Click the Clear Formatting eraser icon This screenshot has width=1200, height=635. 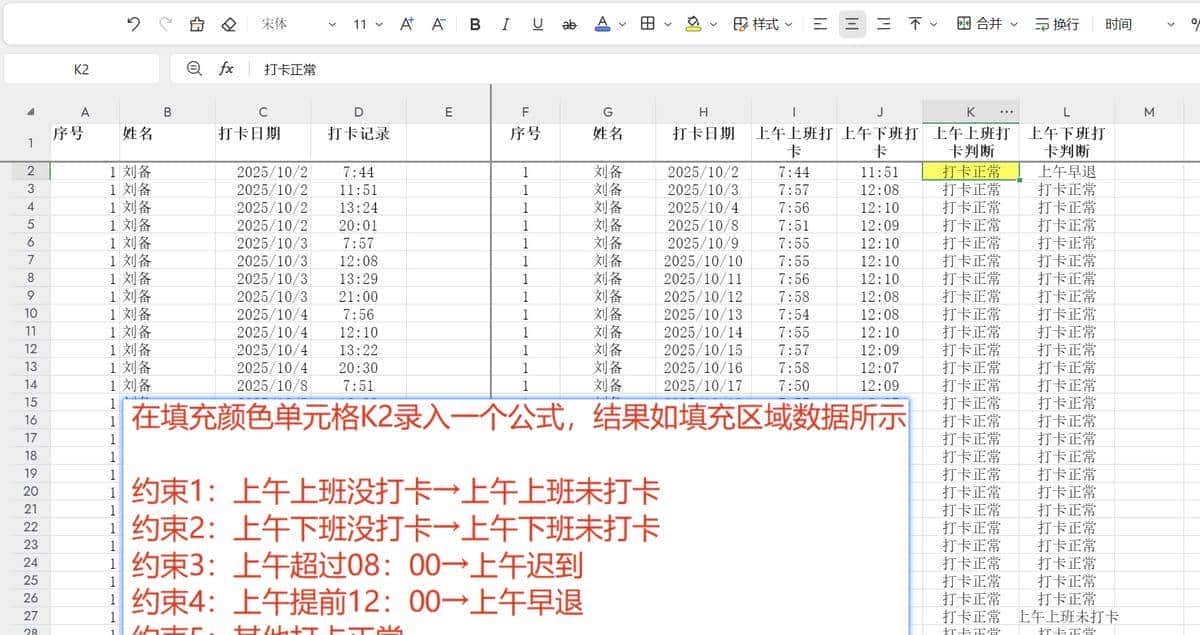tap(229, 22)
